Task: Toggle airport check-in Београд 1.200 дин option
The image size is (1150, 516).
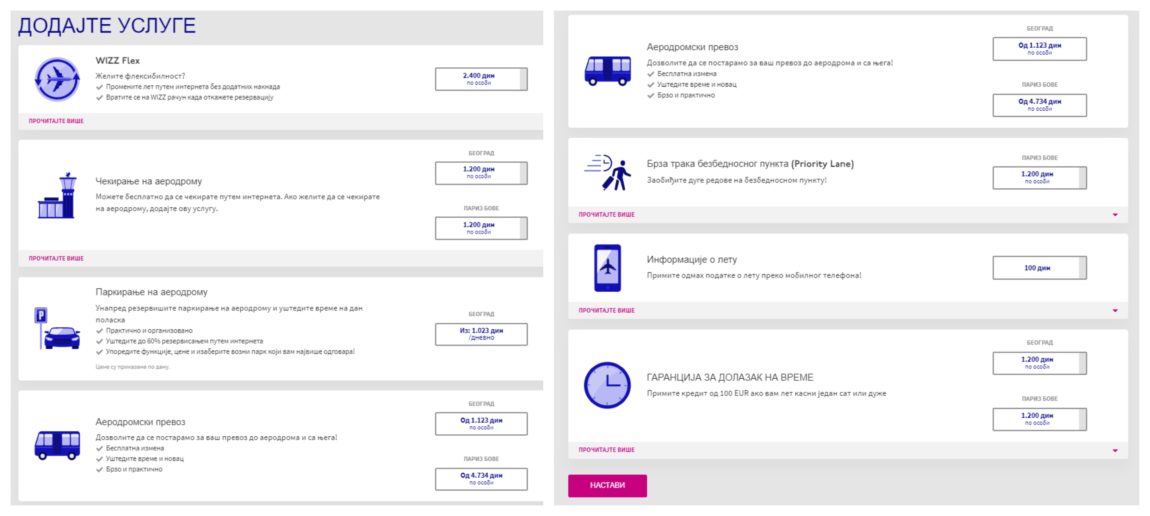Action: pos(481,173)
